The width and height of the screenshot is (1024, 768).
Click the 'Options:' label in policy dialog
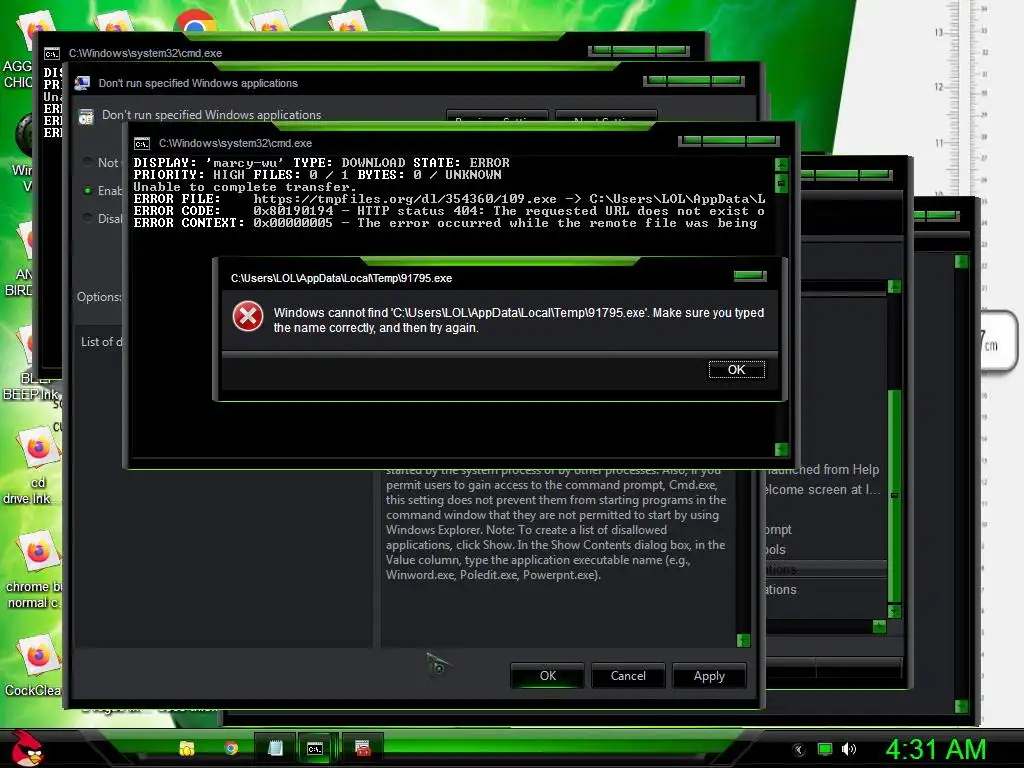[x=99, y=296]
